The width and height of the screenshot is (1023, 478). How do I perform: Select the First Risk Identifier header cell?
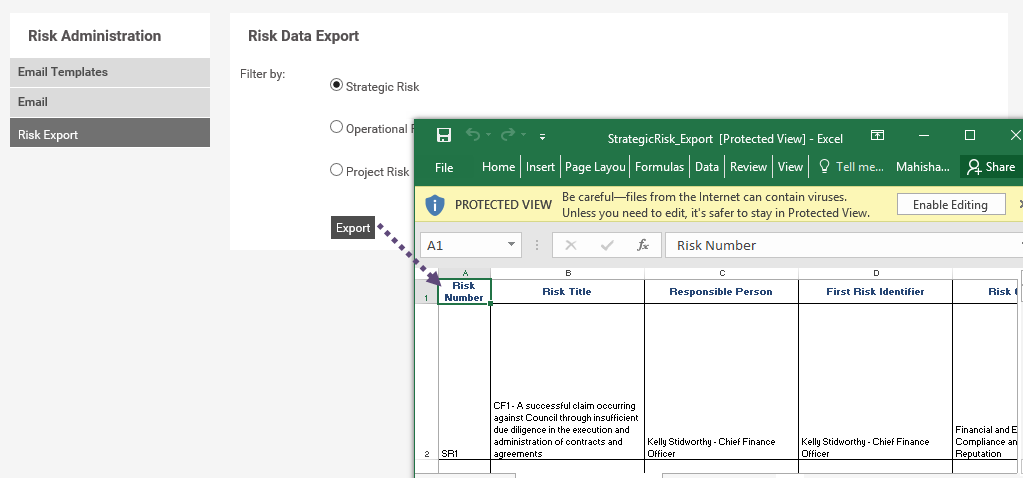coord(876,291)
